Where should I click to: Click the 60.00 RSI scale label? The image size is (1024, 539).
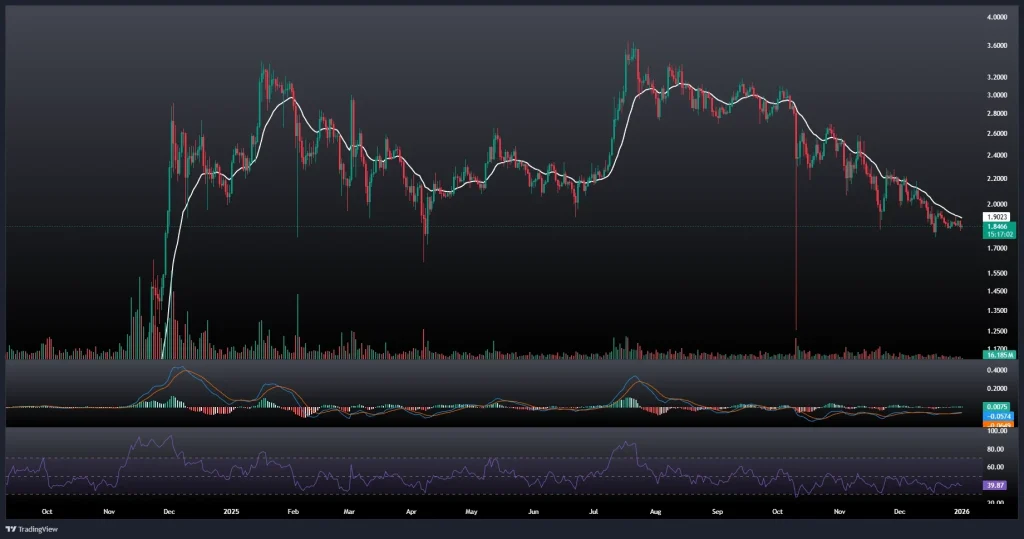click(997, 467)
